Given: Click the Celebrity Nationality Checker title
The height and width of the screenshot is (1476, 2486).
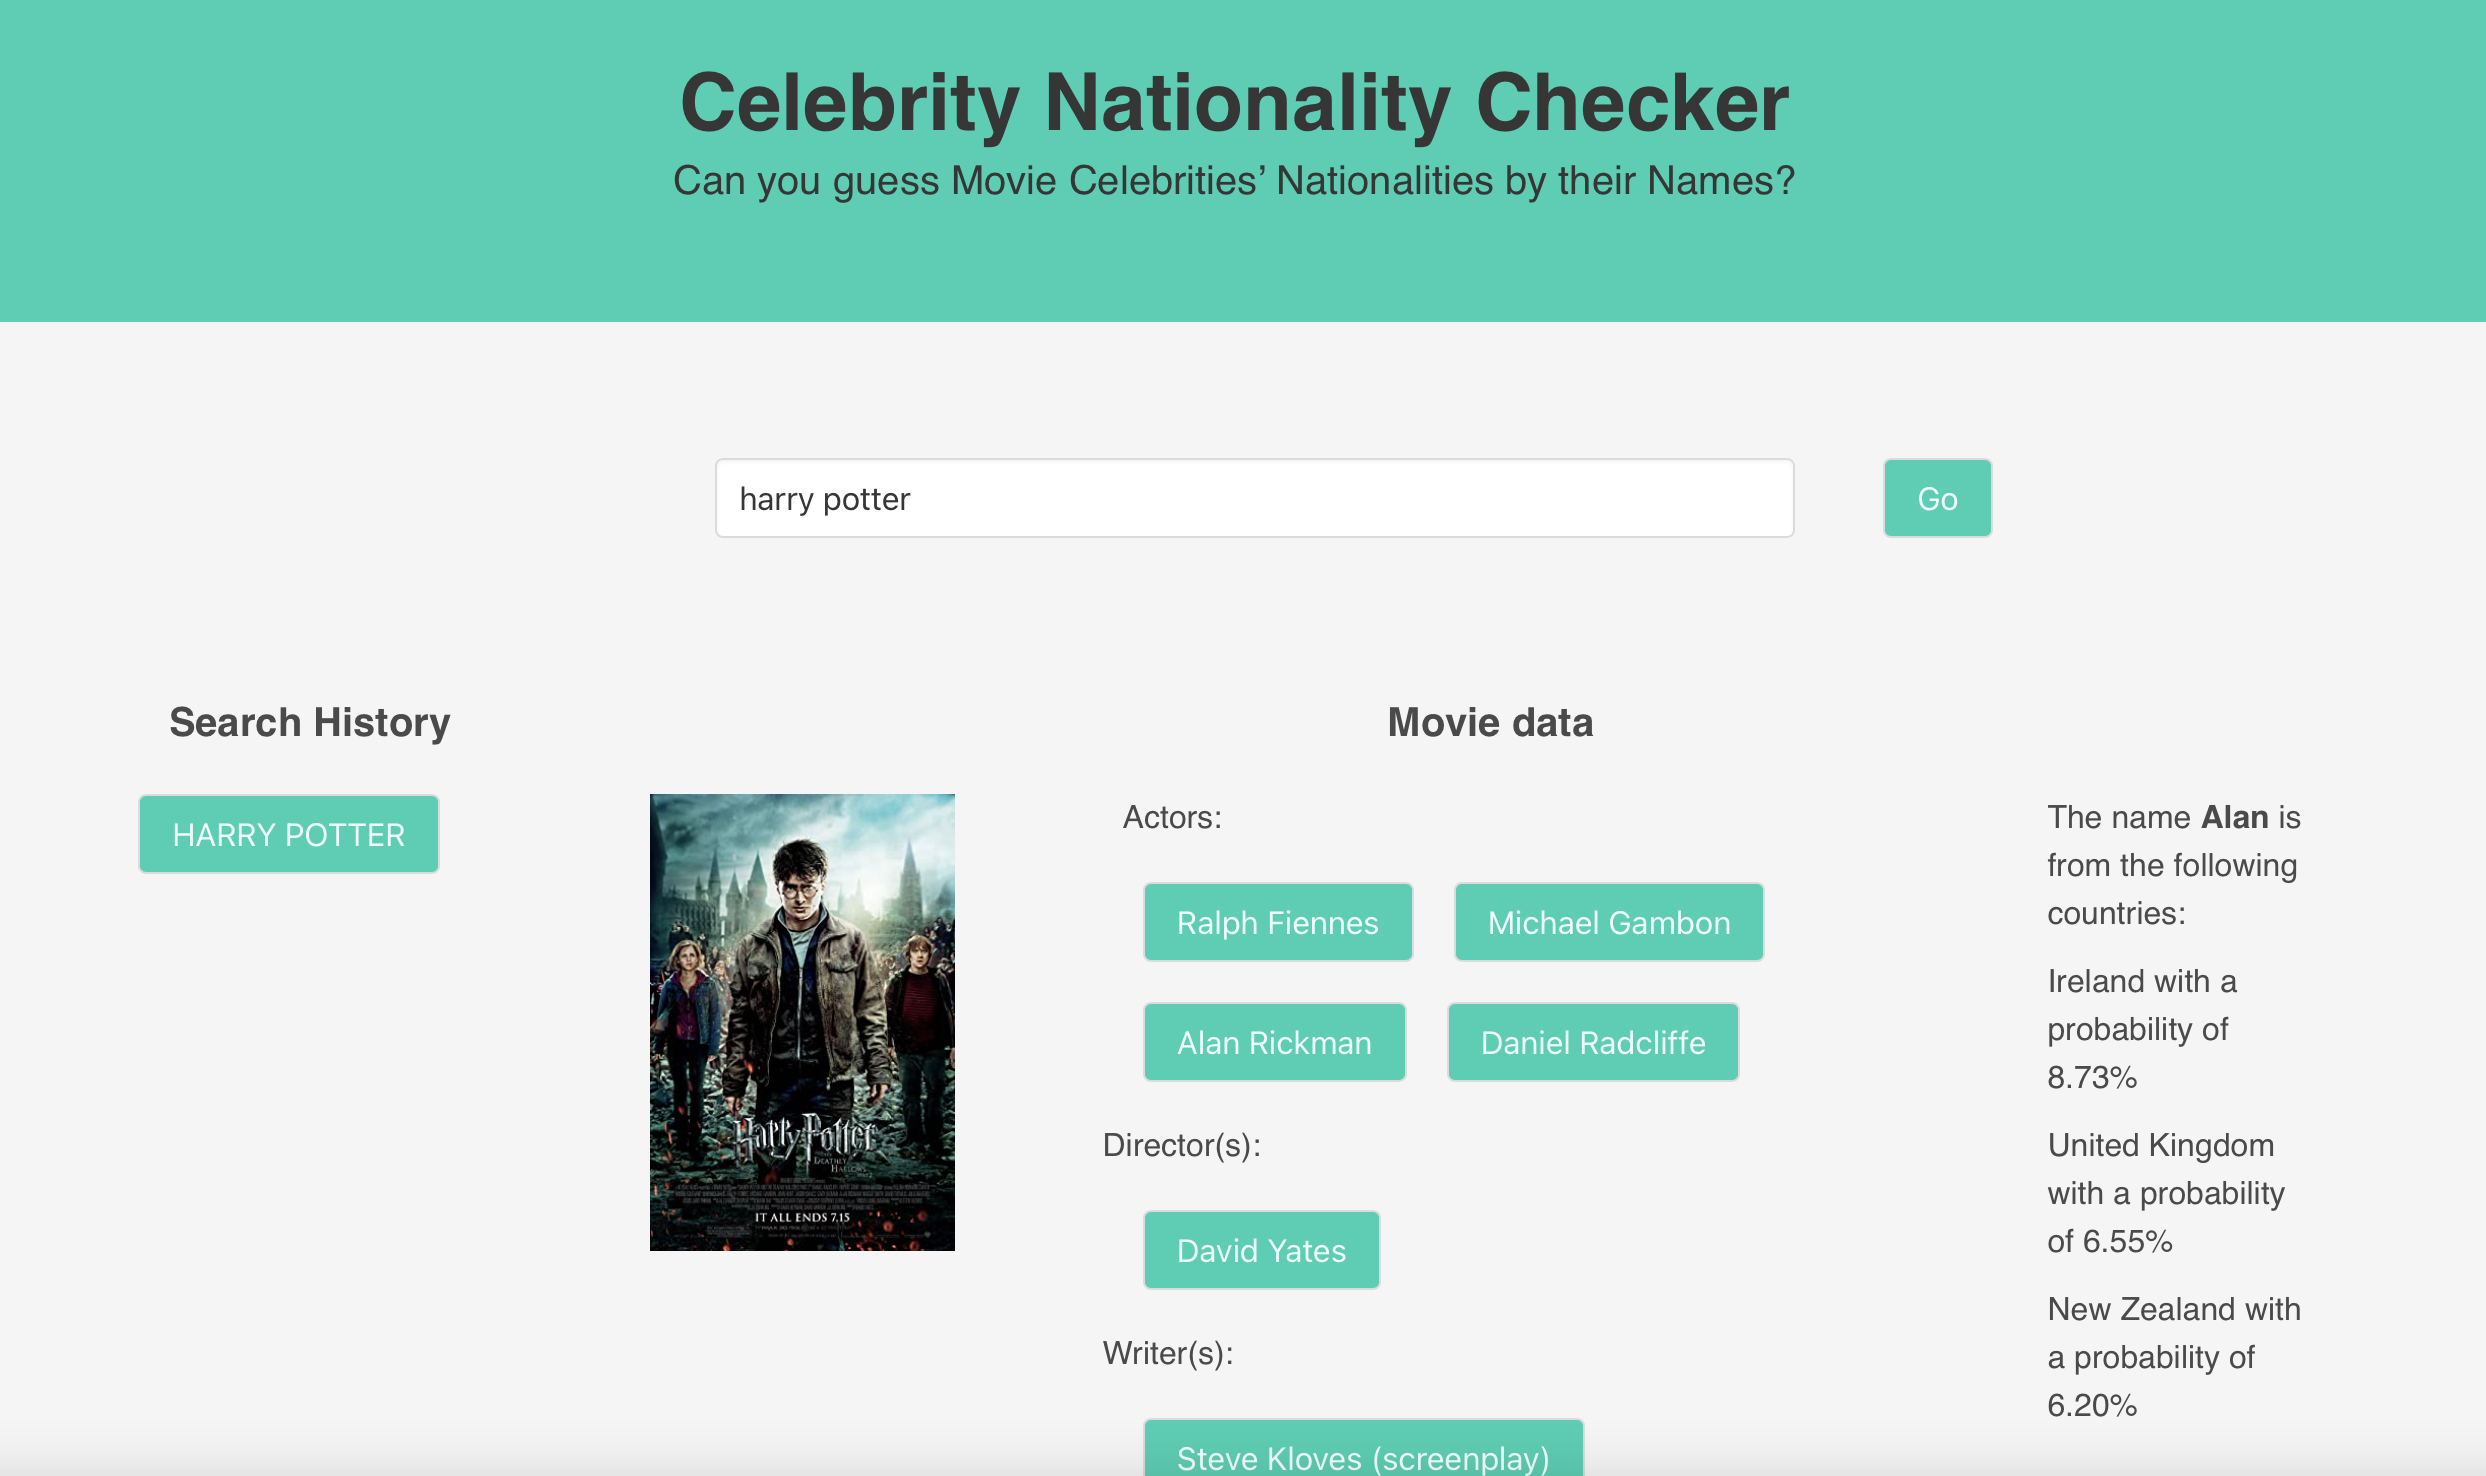Looking at the screenshot, I should [x=1235, y=102].
